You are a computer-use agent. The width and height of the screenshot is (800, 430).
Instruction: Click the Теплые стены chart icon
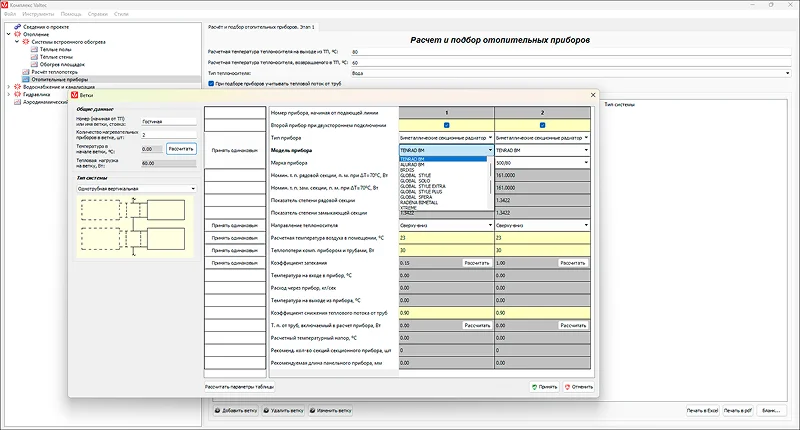coord(34,57)
